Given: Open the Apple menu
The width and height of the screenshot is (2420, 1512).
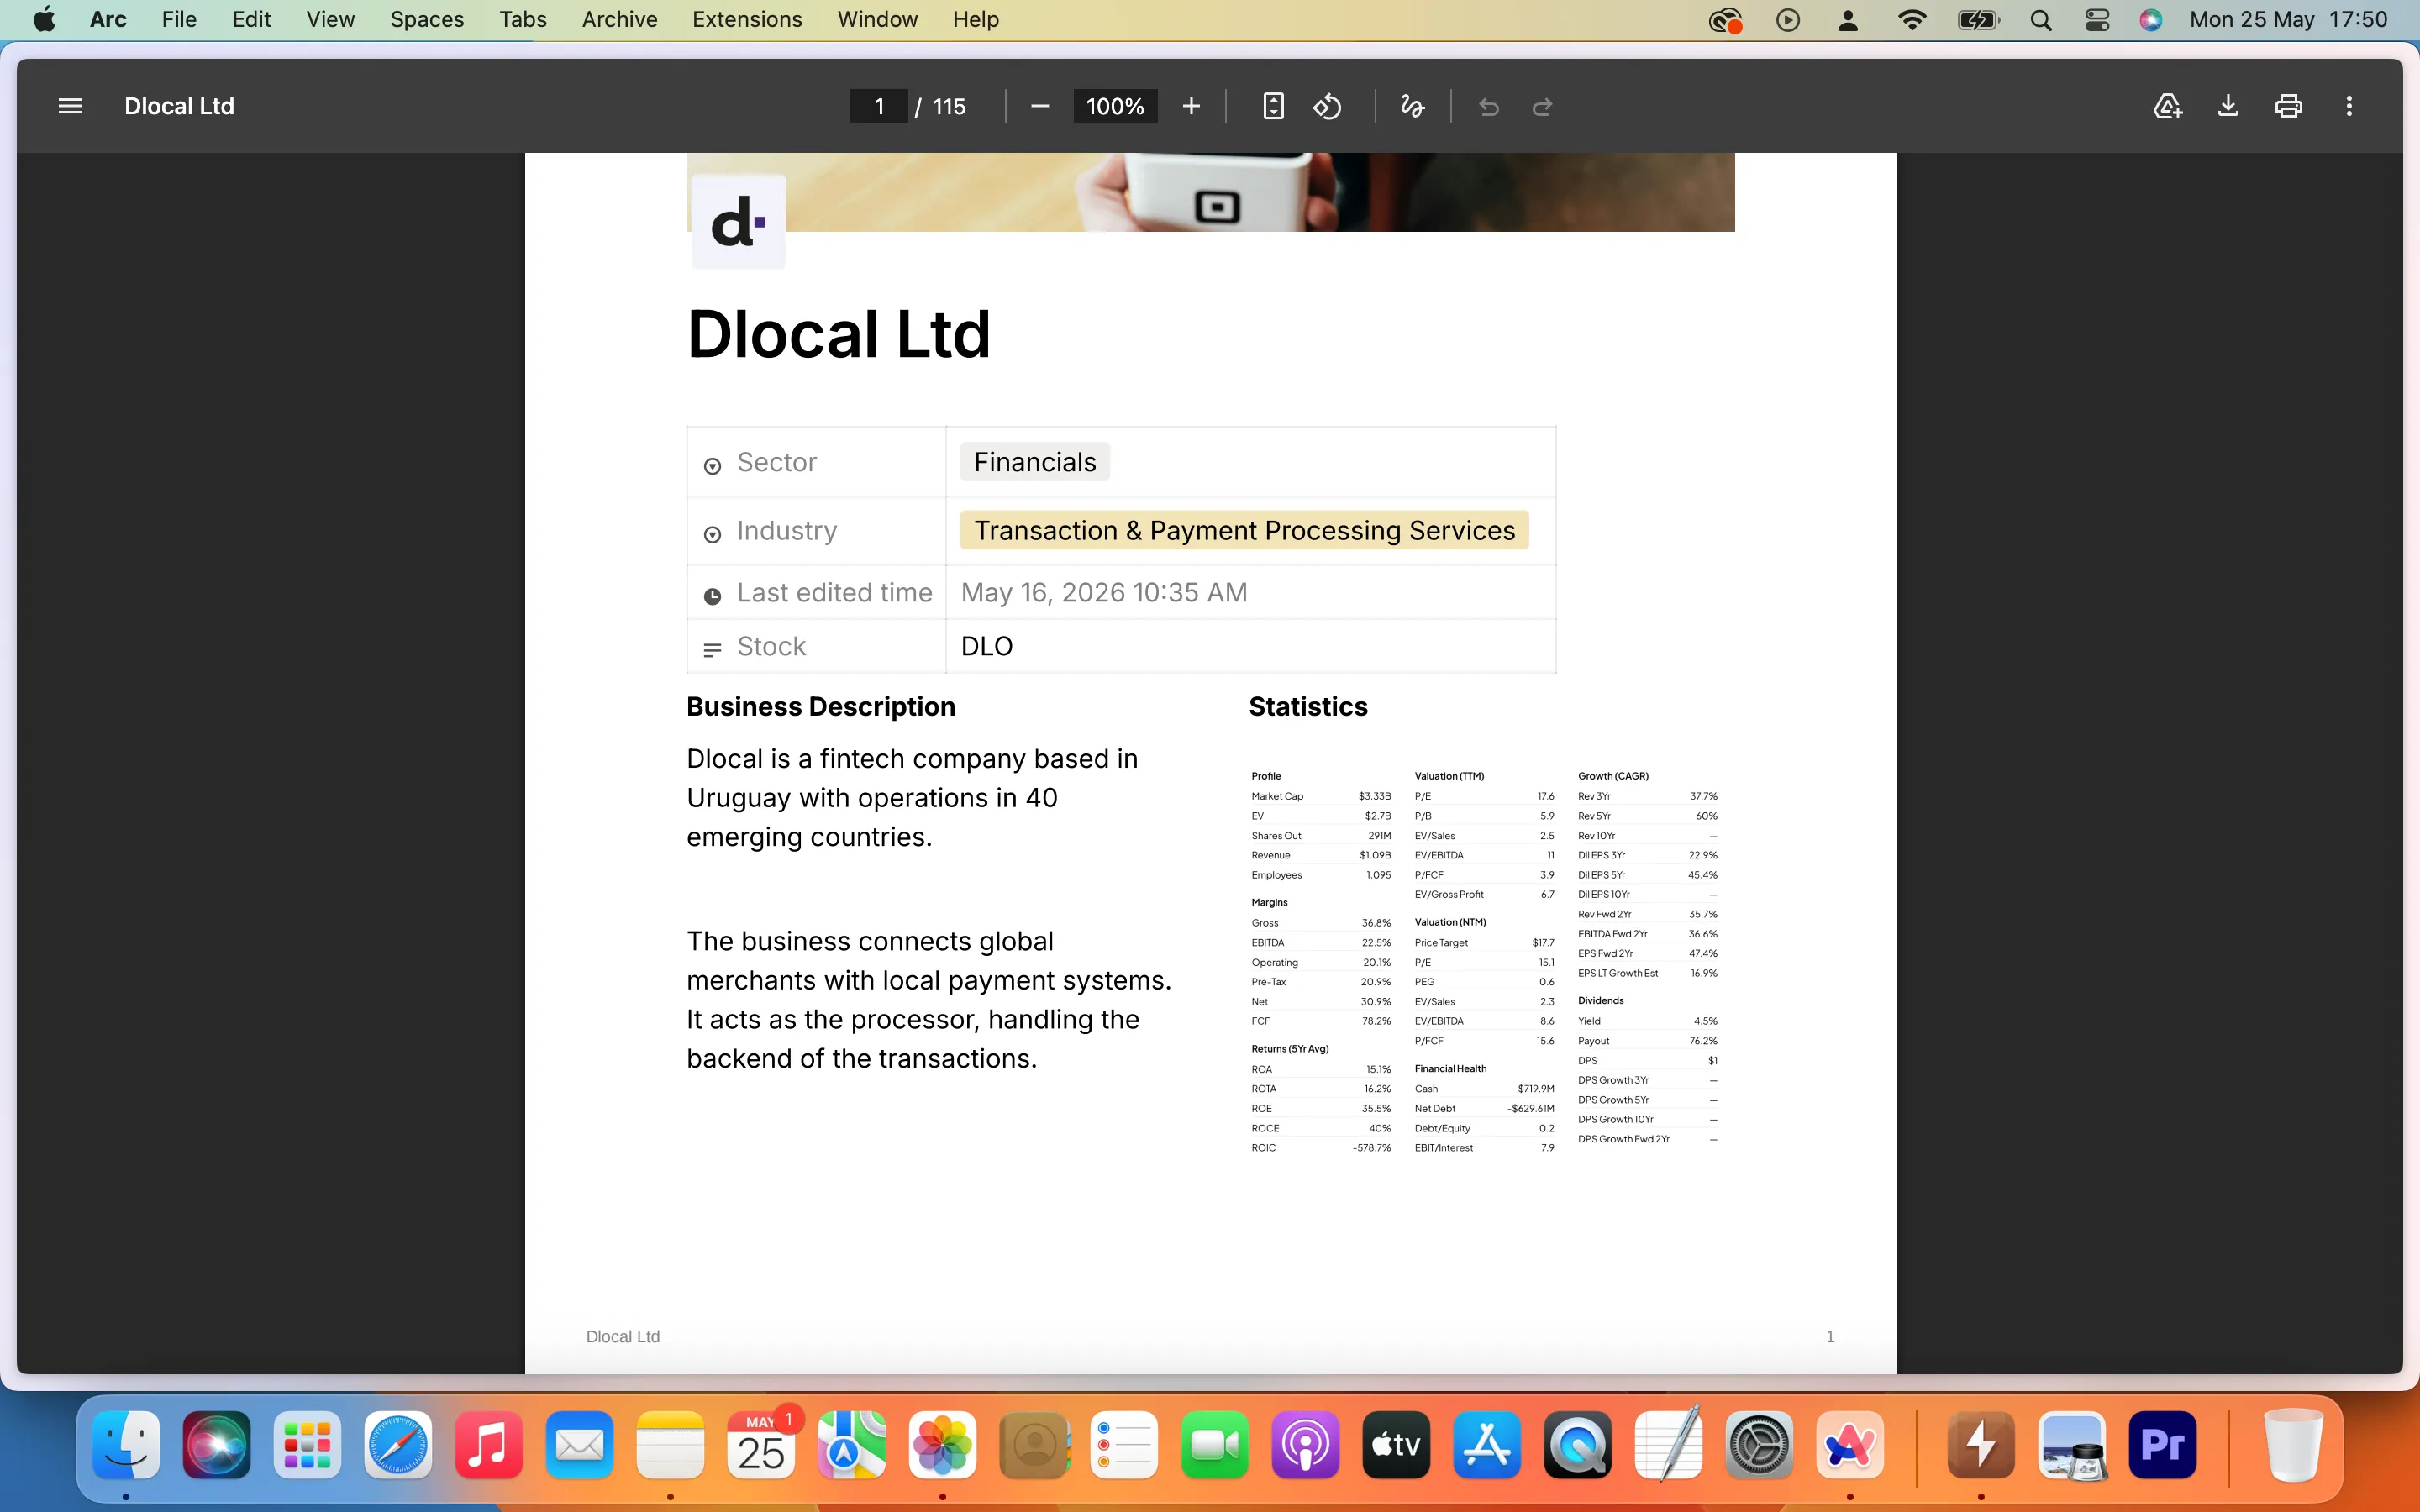Looking at the screenshot, I should click(x=45, y=20).
